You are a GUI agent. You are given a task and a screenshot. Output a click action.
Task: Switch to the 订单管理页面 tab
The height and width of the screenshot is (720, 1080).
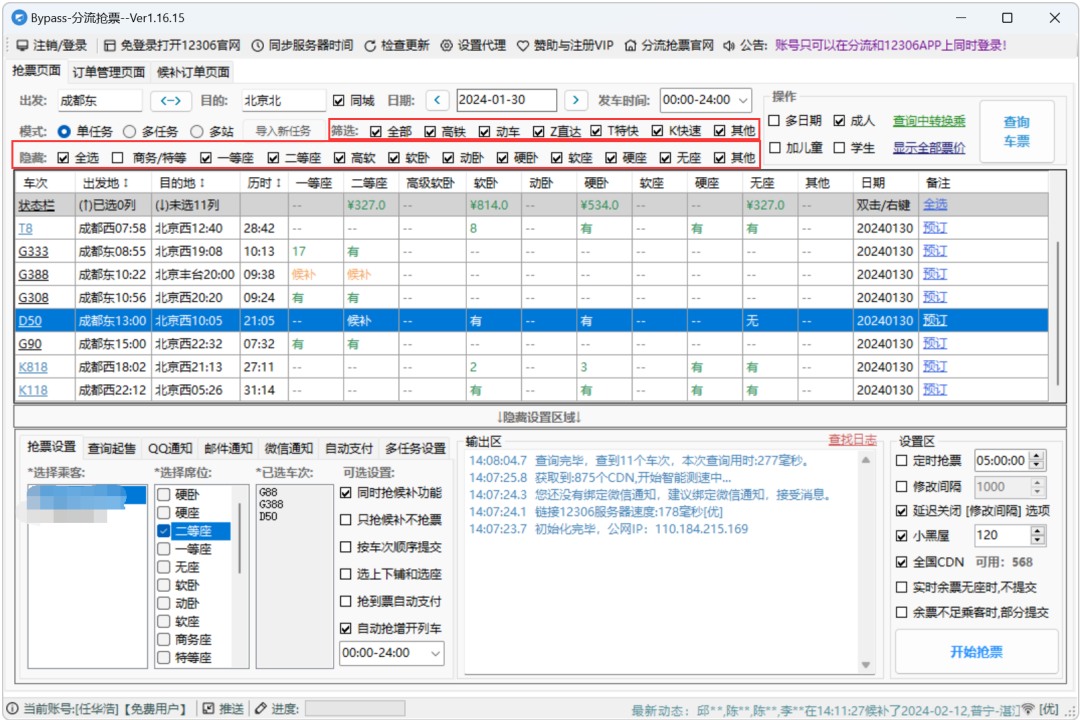(109, 72)
